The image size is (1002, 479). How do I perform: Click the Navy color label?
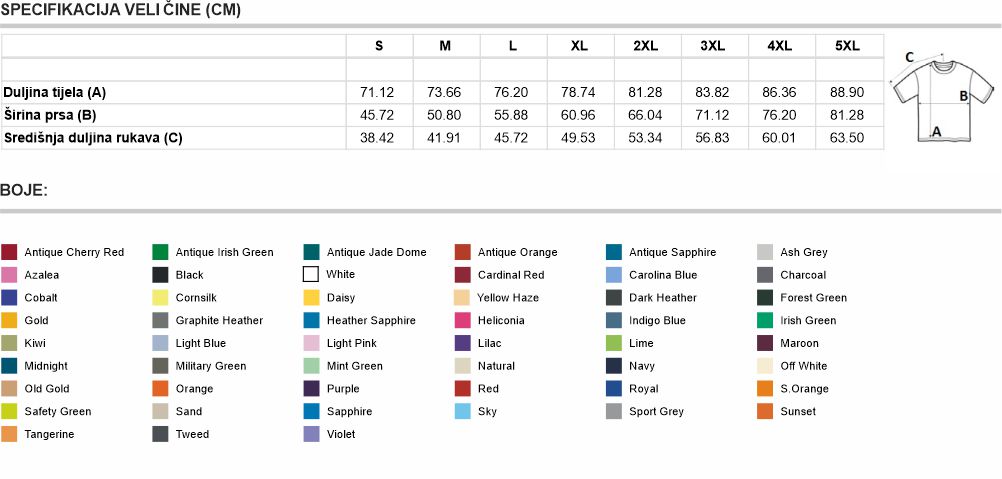tap(643, 366)
